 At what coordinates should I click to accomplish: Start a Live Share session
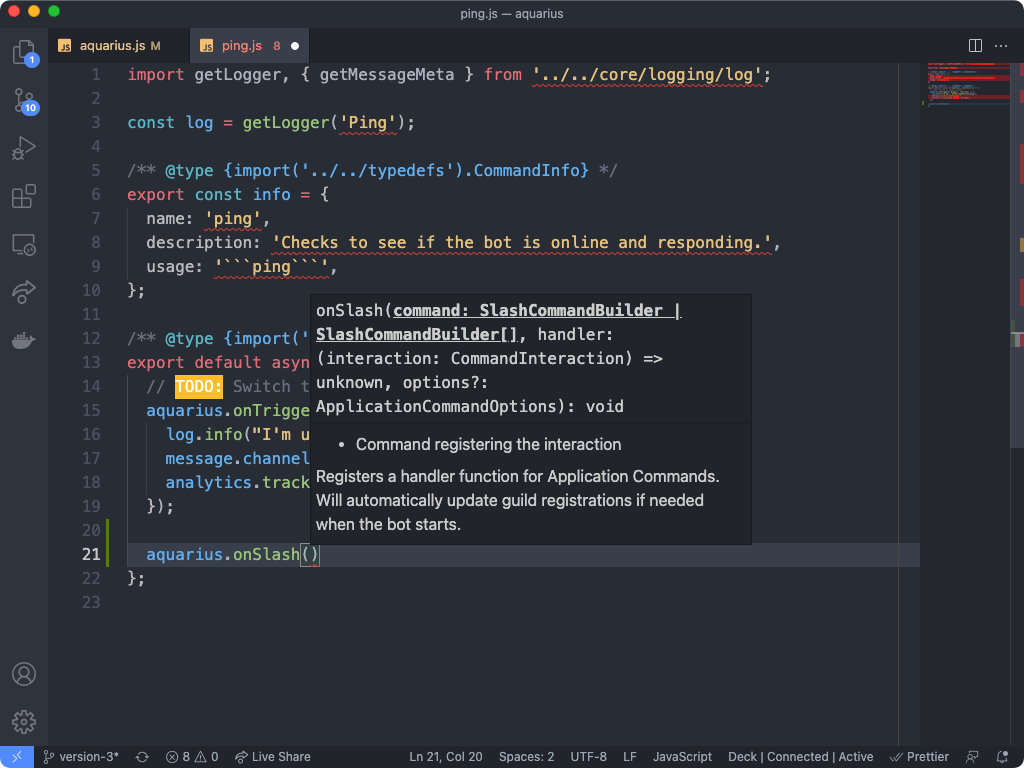(272, 757)
